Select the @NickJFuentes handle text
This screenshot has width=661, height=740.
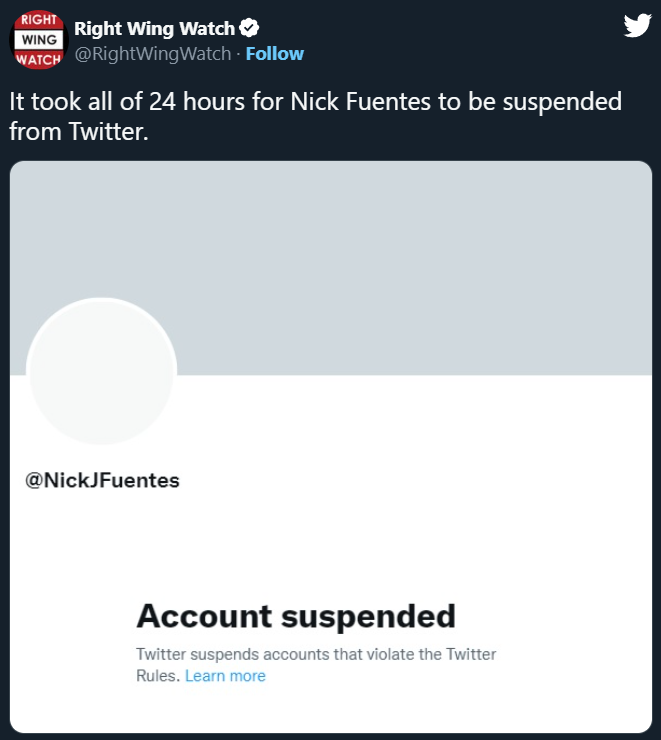point(102,480)
